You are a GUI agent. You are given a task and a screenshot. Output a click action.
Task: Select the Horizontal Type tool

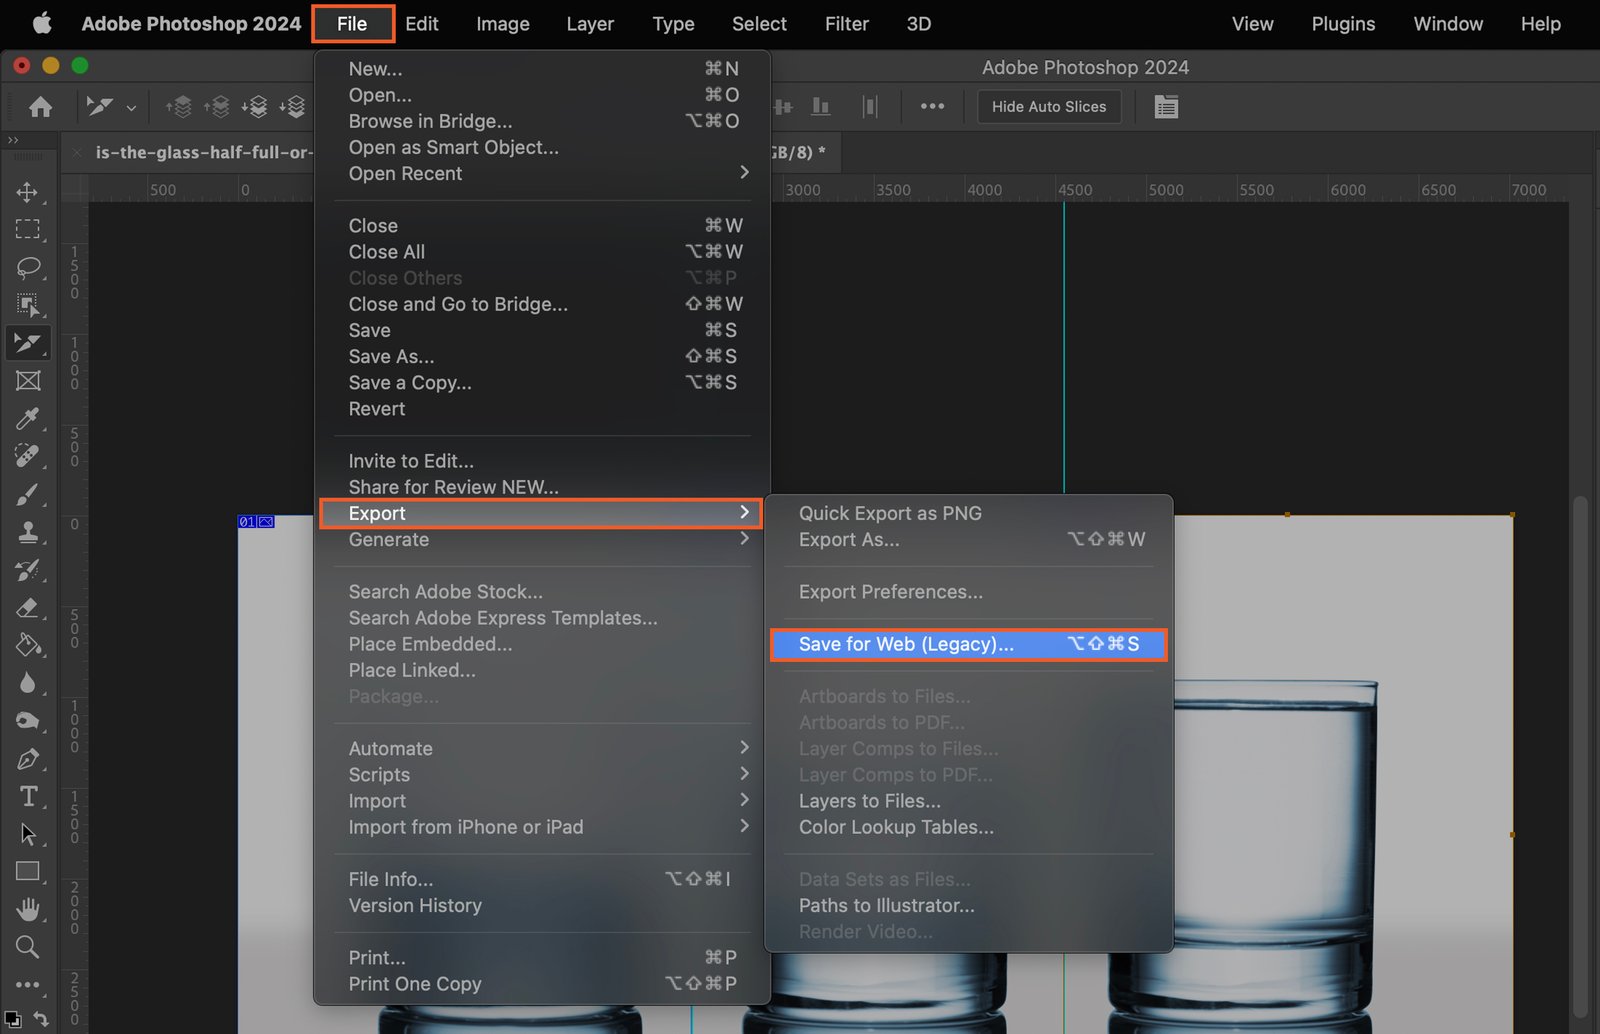[x=27, y=797]
